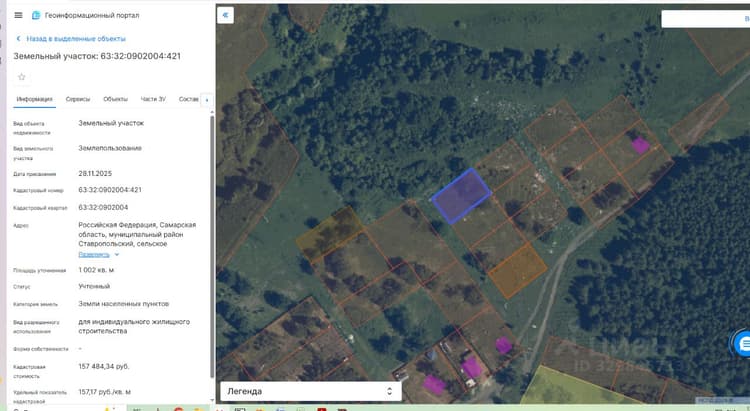Click the back chevron before Назад
Viewport: 750px width, 411px height.
point(18,38)
